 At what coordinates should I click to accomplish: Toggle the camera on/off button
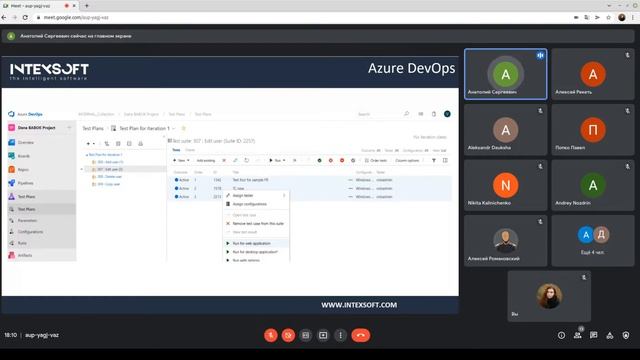(288, 335)
